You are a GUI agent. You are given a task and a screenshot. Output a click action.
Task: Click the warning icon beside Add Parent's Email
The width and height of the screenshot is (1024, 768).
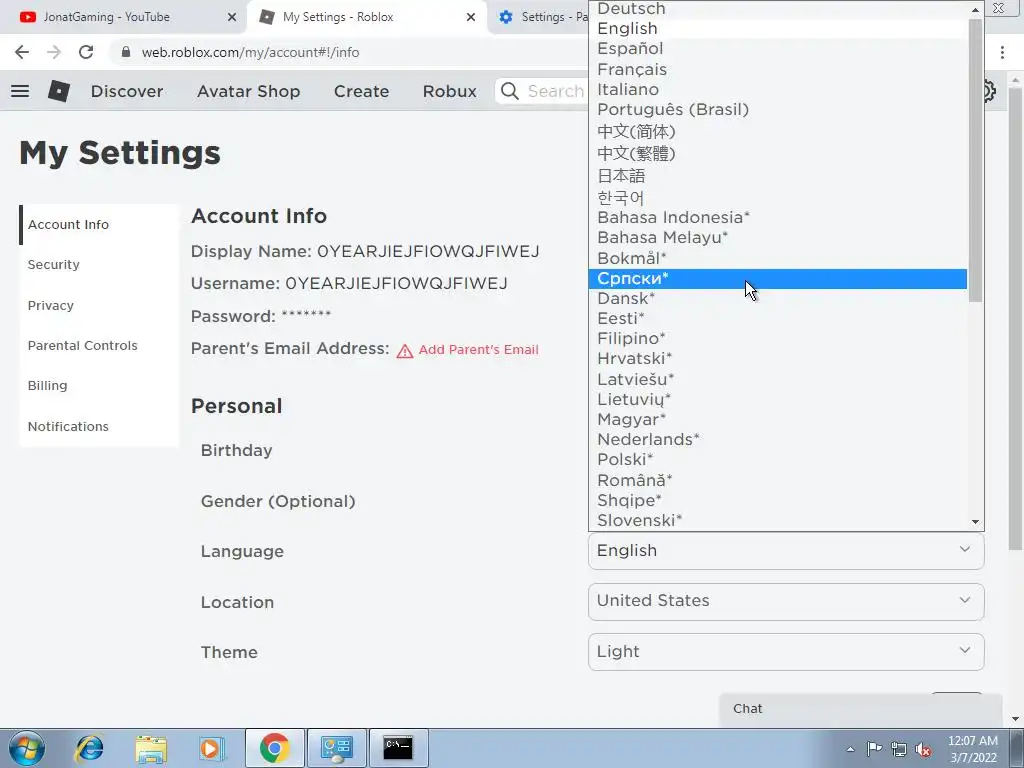(x=405, y=351)
